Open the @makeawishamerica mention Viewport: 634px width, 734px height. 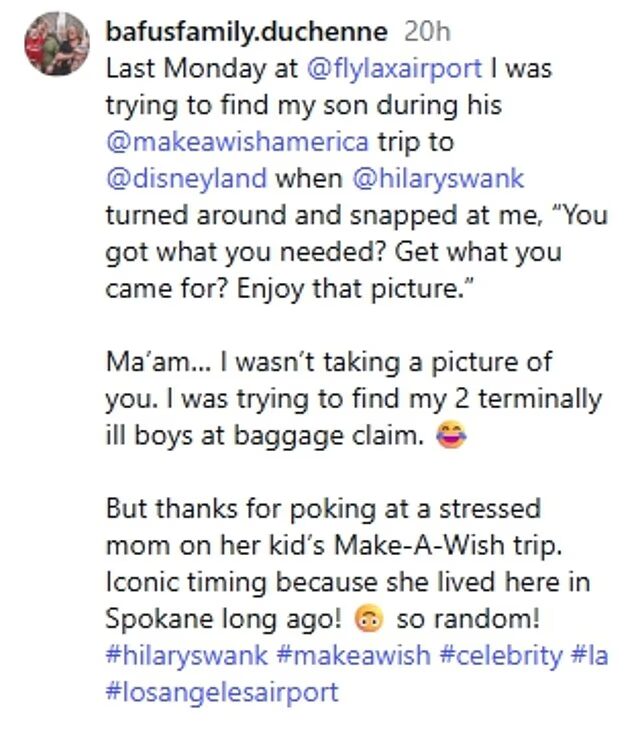pos(236,142)
